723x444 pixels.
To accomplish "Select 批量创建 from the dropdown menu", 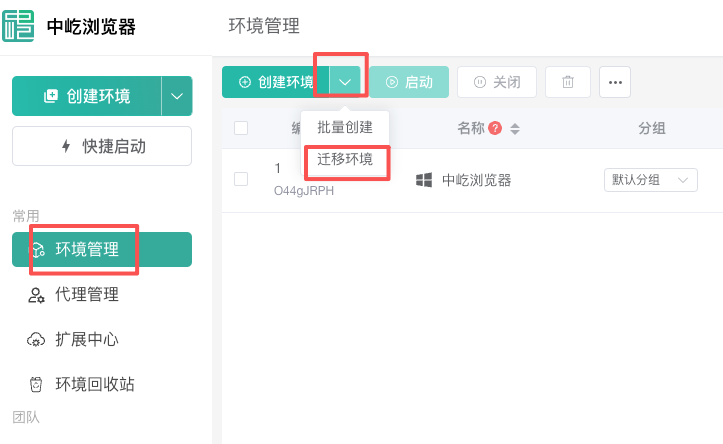I will coord(345,127).
